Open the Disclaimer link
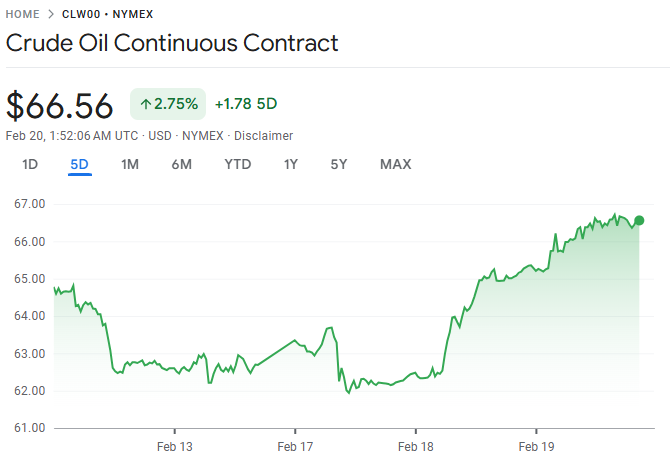Viewport: 670px width, 468px height. click(263, 136)
